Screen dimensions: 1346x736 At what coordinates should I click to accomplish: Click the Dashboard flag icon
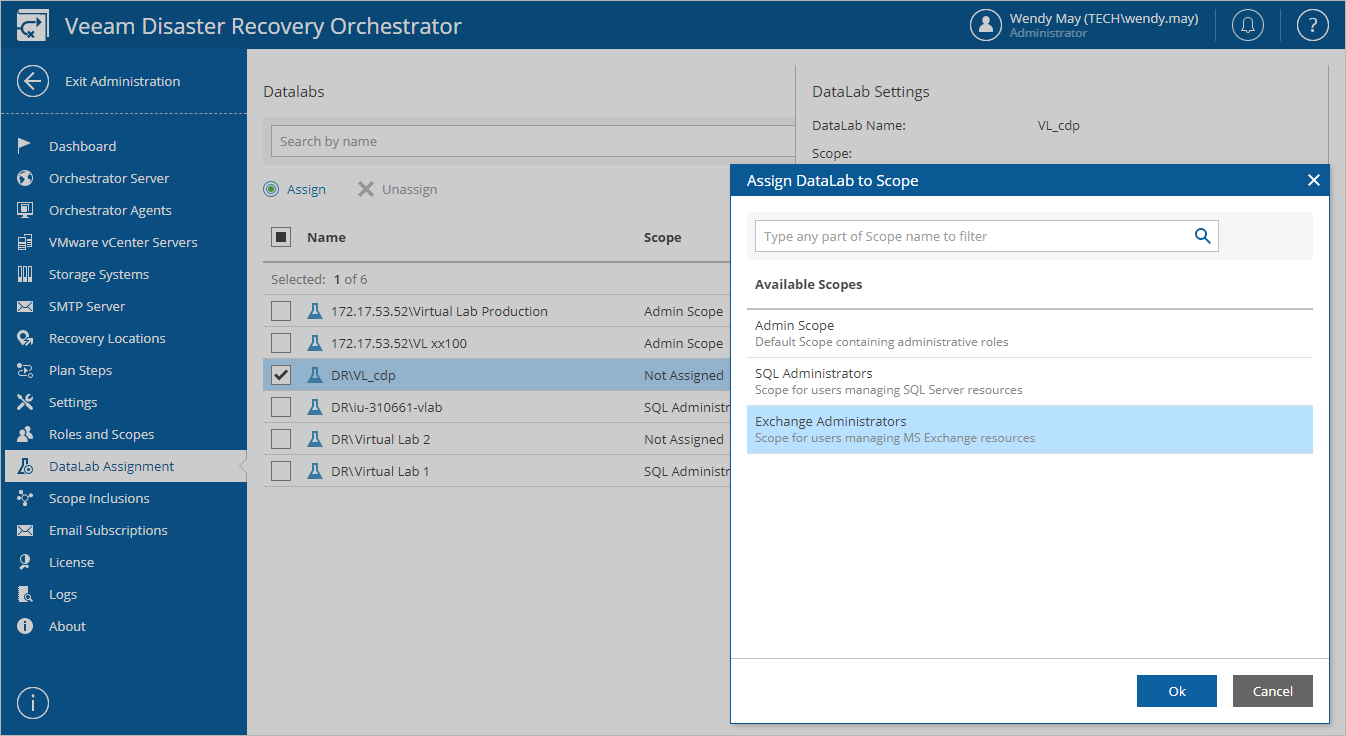pos(26,146)
